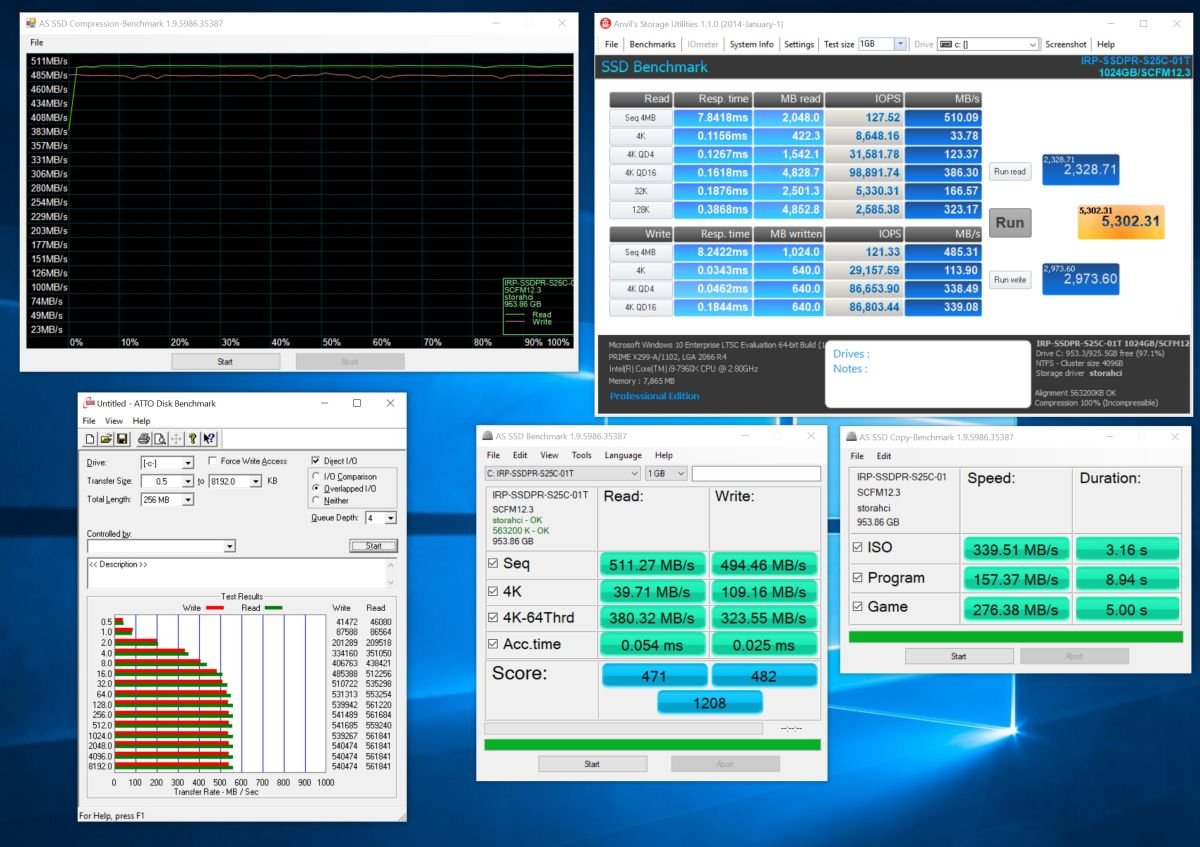Click the AS SSD Copy-Benchmark window title icon
This screenshot has height=847, width=1200.
[850, 436]
